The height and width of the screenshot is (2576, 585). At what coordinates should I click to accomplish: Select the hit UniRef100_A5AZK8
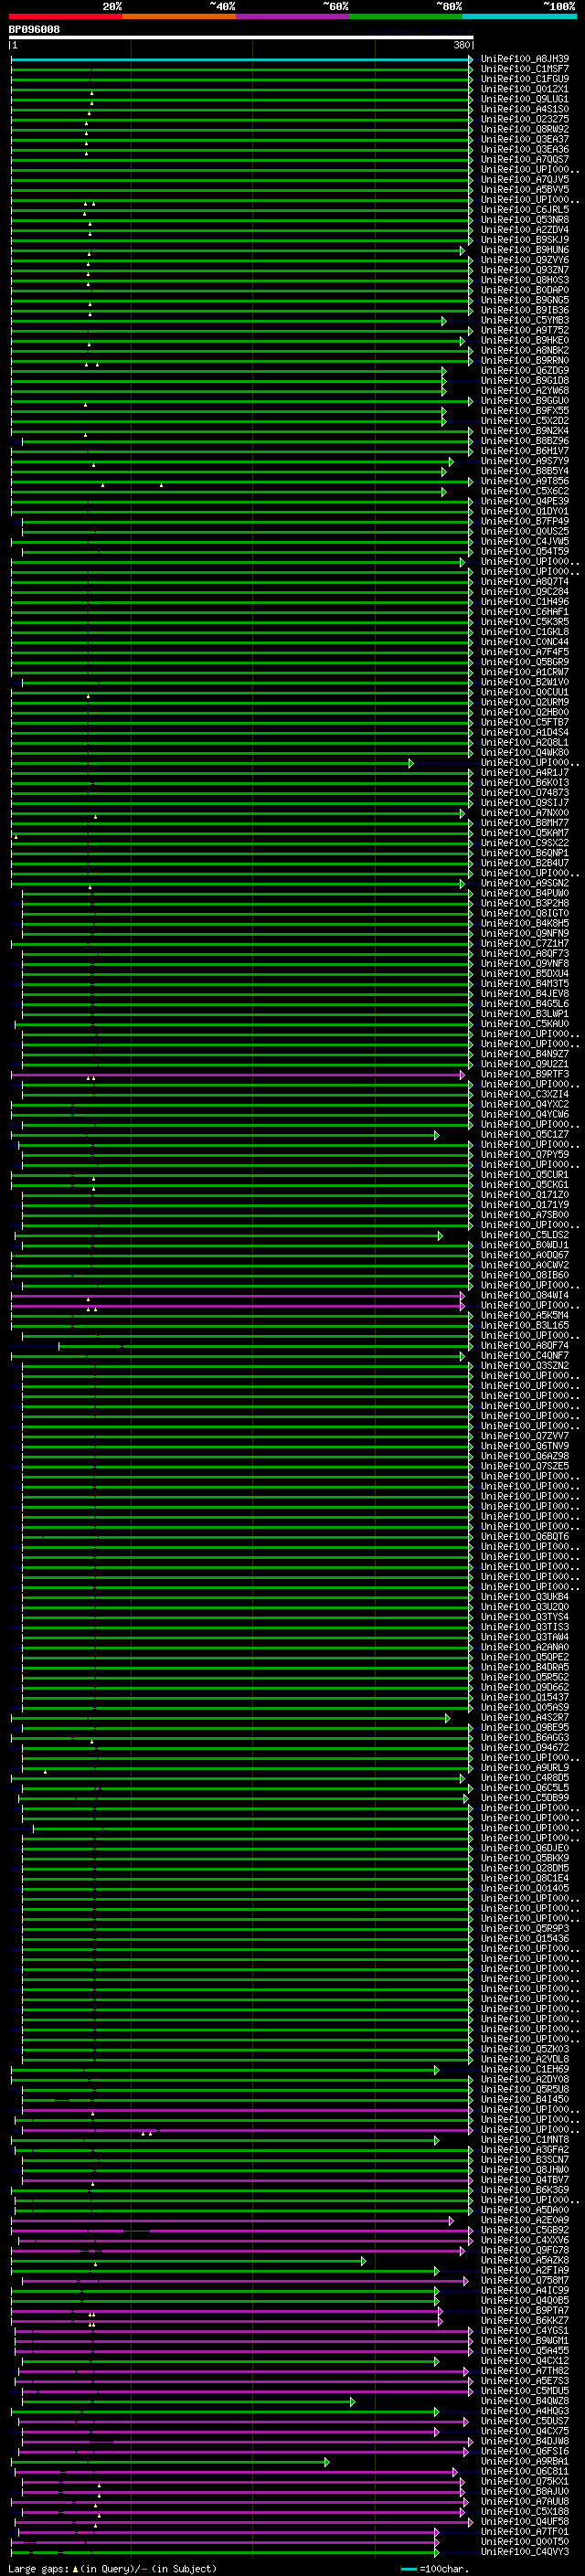525,2261
